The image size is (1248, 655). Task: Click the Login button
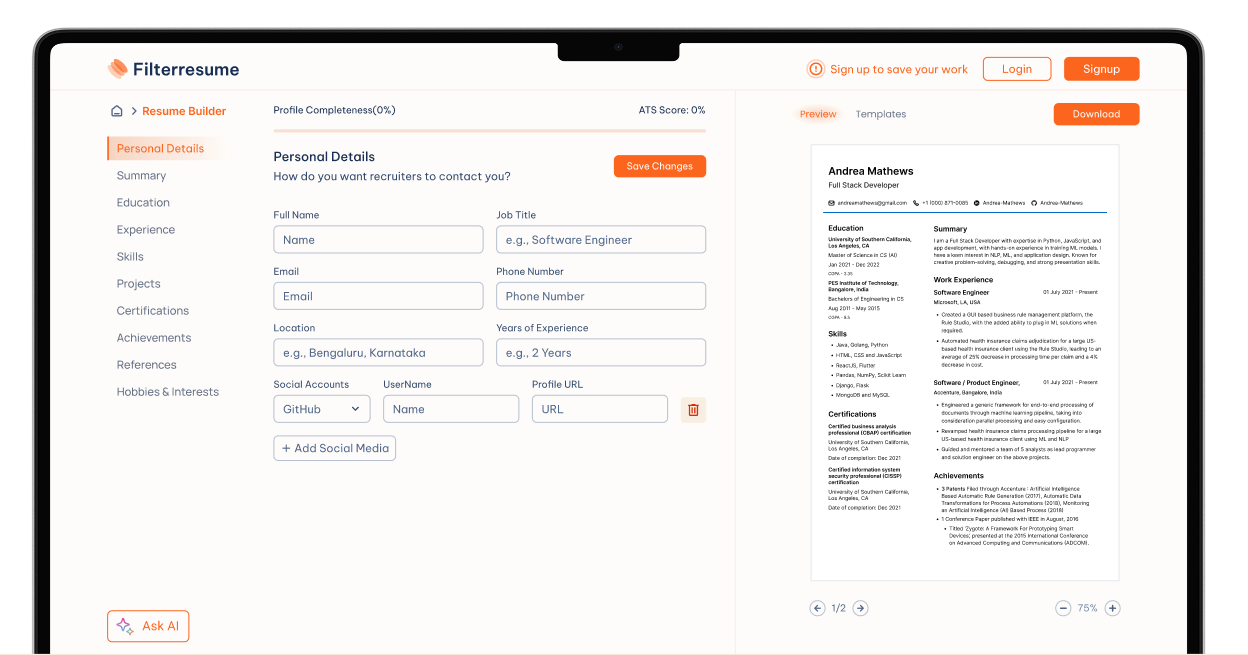tap(1017, 69)
